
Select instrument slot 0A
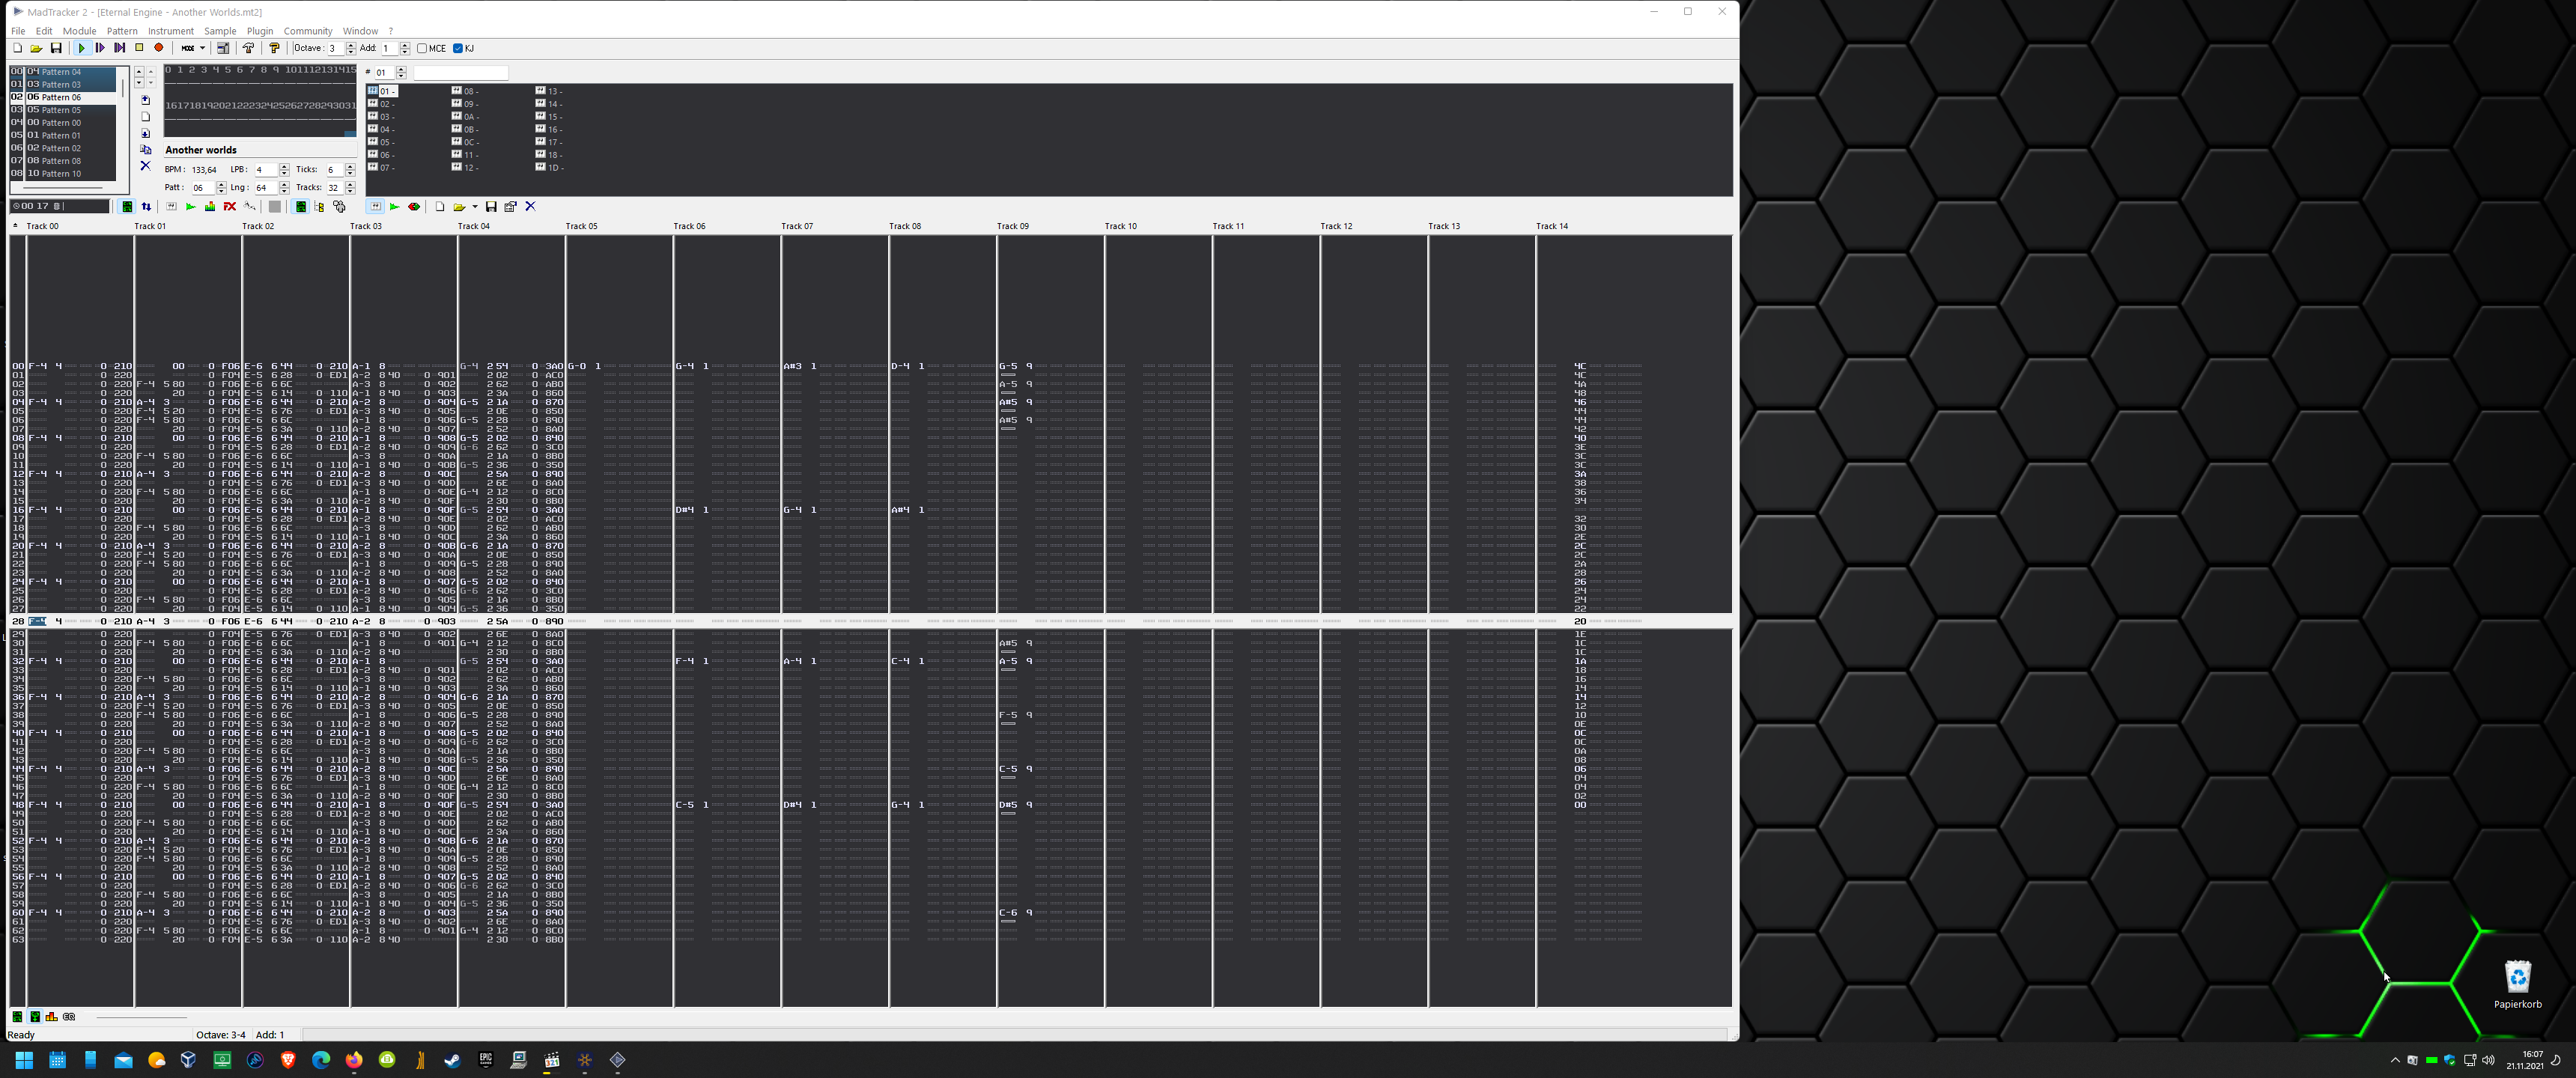tap(470, 117)
